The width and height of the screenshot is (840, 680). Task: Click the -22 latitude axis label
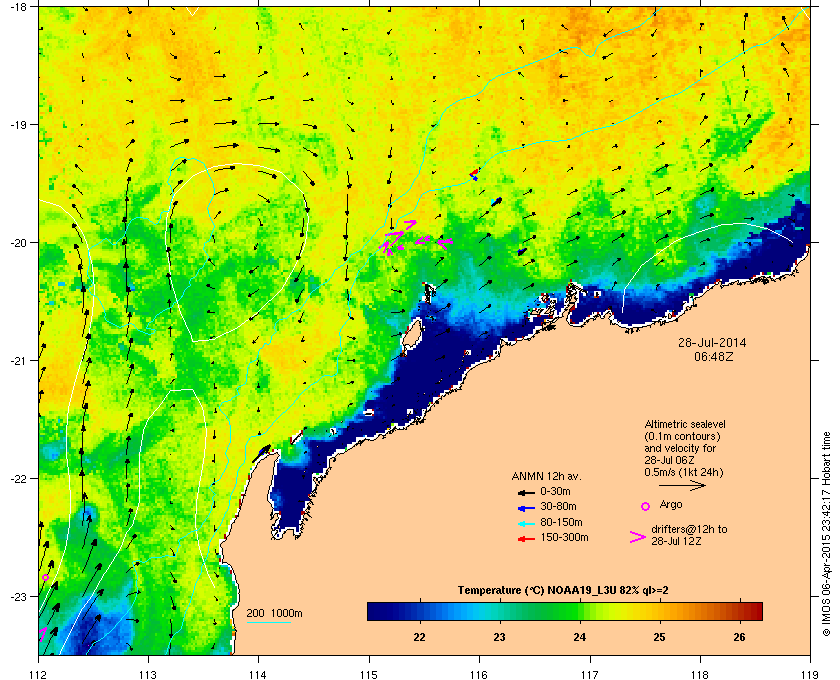[19, 478]
